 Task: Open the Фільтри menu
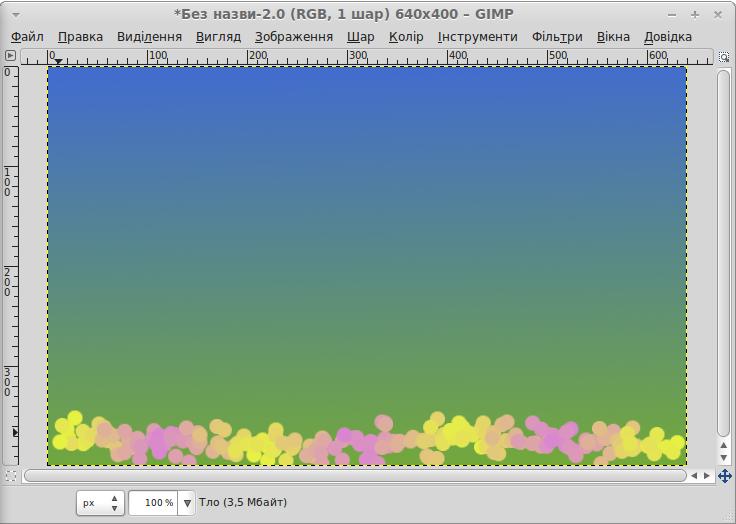(557, 37)
